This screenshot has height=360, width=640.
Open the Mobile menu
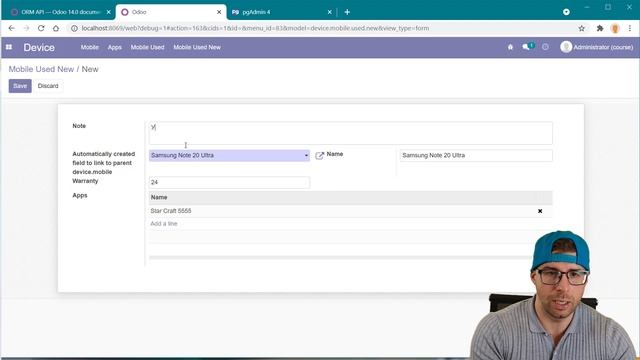89,47
